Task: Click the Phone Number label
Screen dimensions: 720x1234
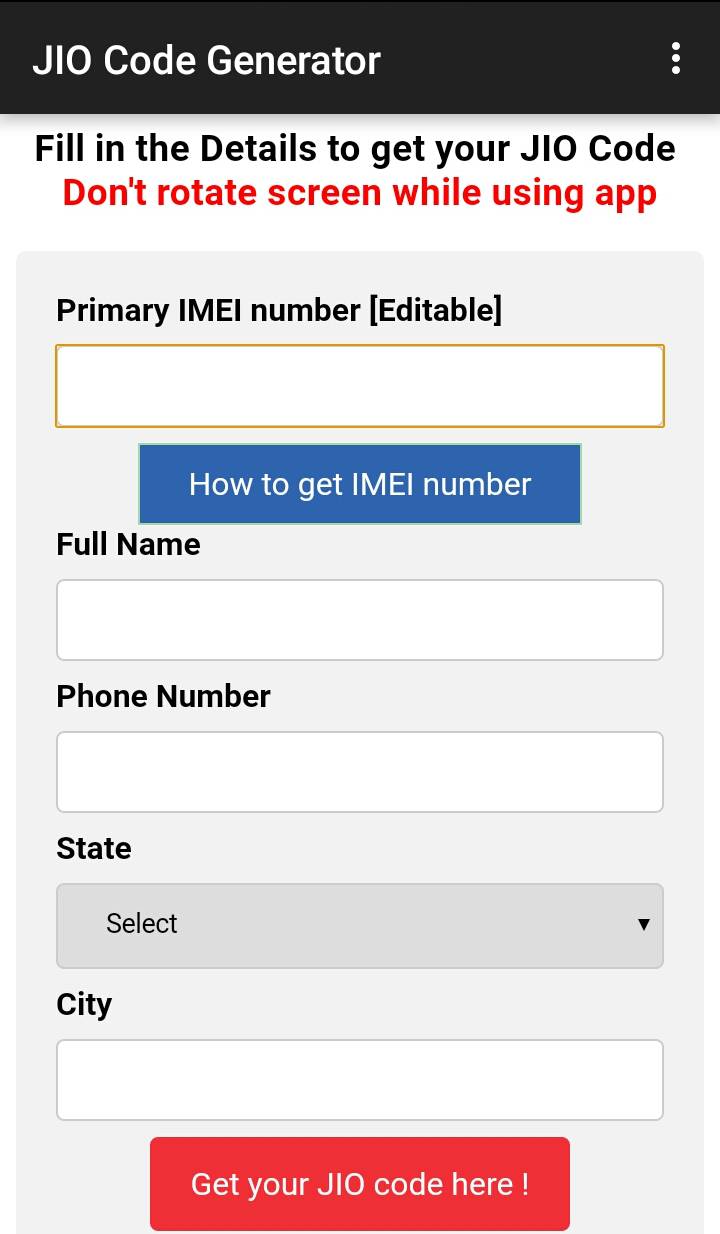Action: click(x=163, y=696)
